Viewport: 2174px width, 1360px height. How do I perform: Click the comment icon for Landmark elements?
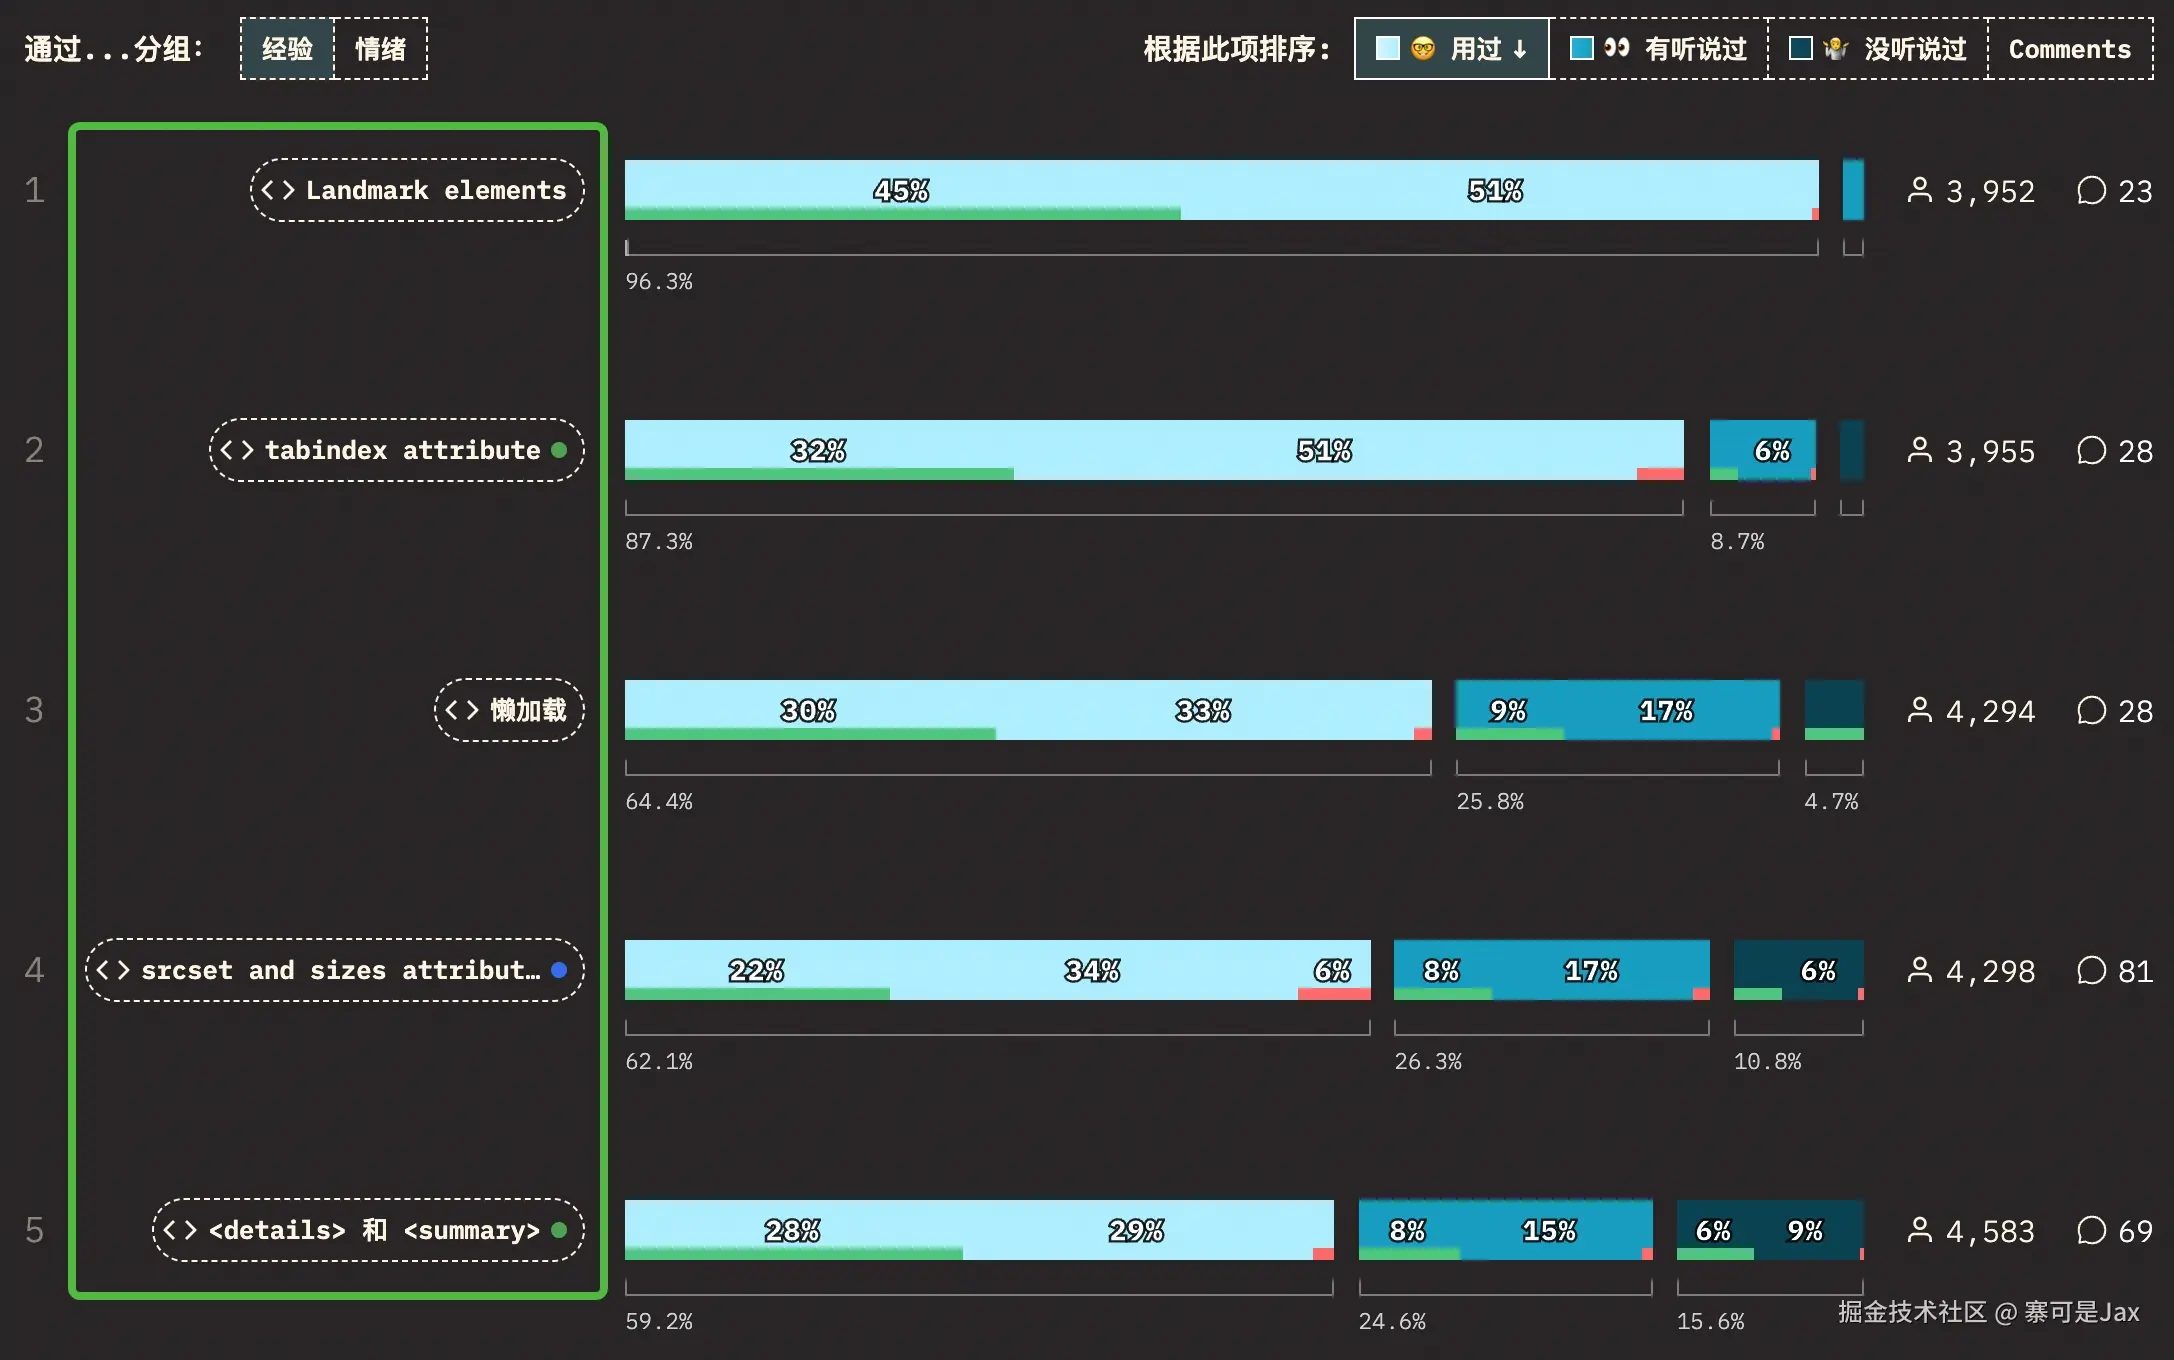coord(2091,190)
